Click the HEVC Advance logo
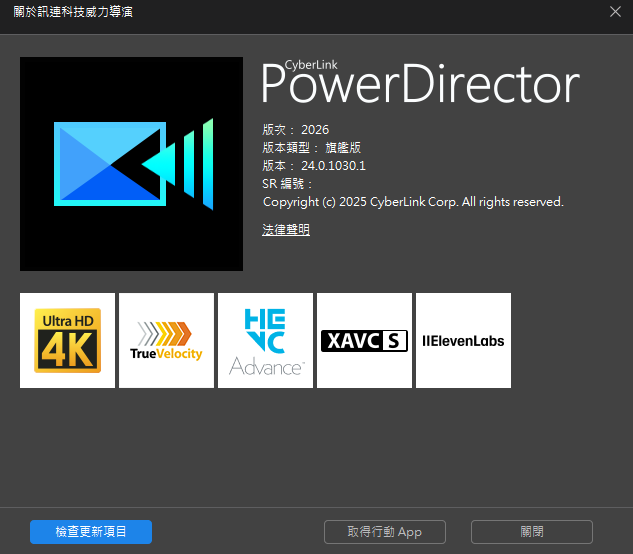 tap(265, 340)
